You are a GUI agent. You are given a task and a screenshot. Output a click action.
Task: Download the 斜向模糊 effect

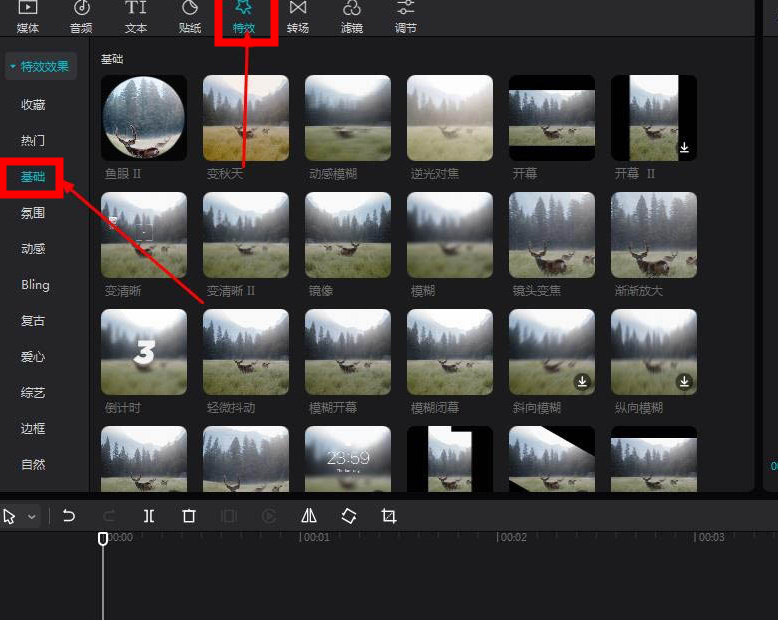pos(582,382)
